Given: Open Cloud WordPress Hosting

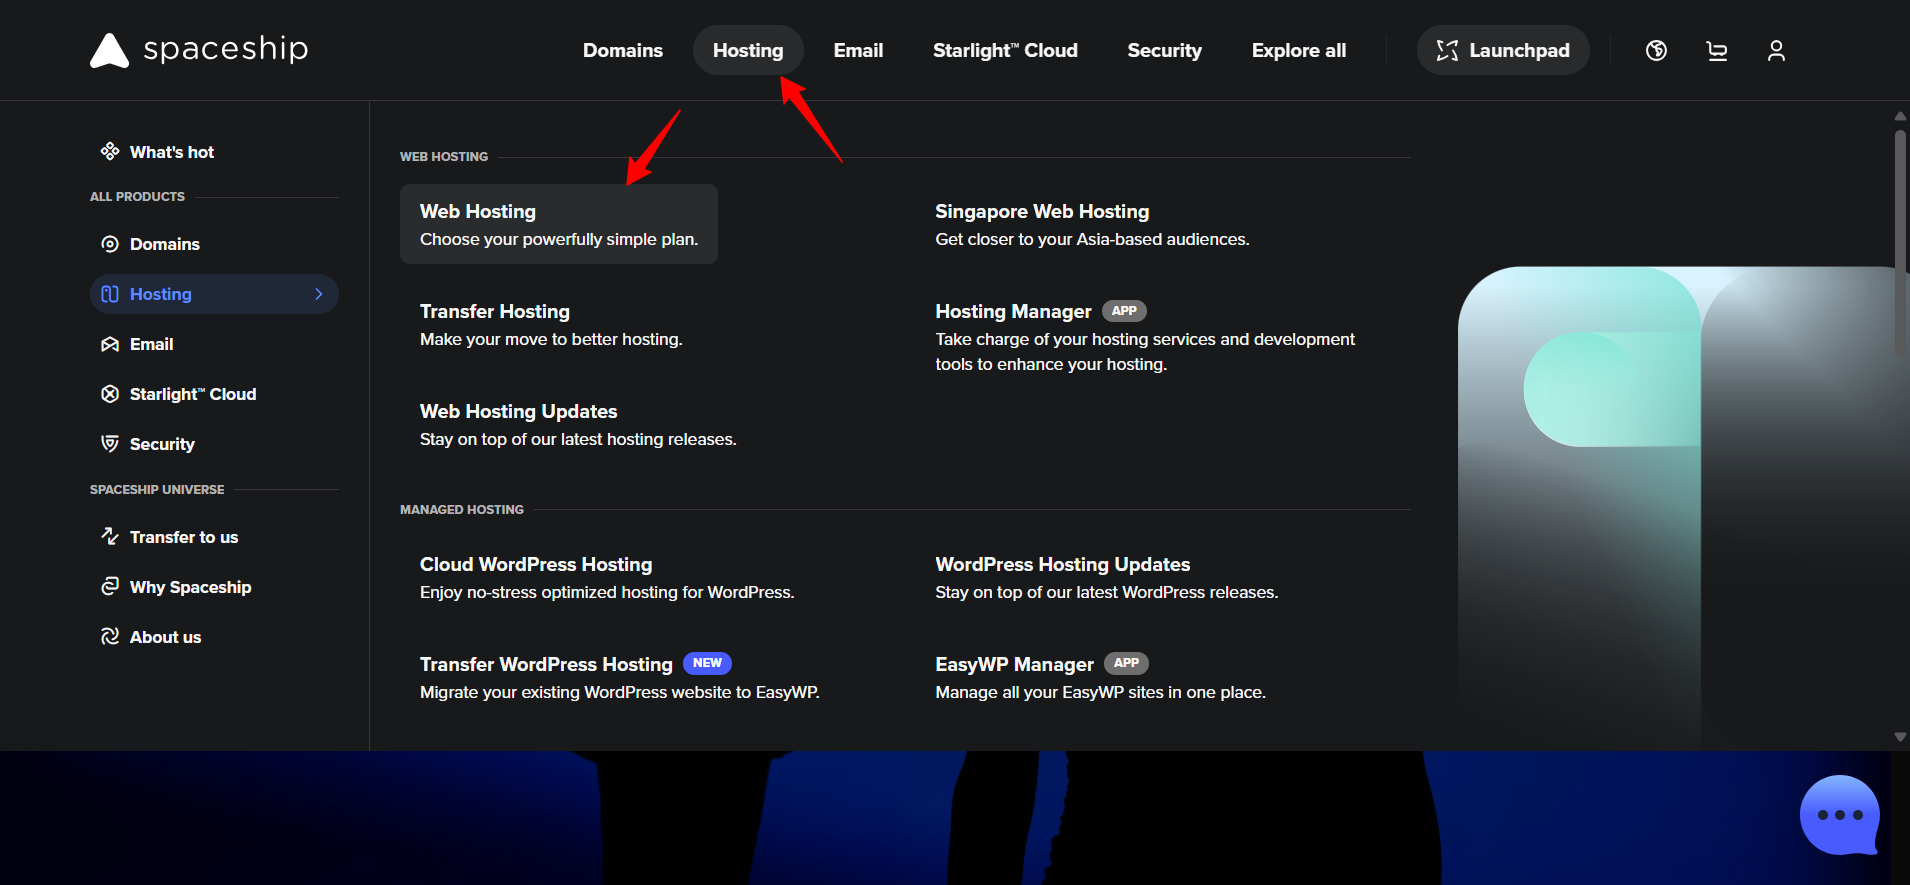Looking at the screenshot, I should tap(607, 577).
